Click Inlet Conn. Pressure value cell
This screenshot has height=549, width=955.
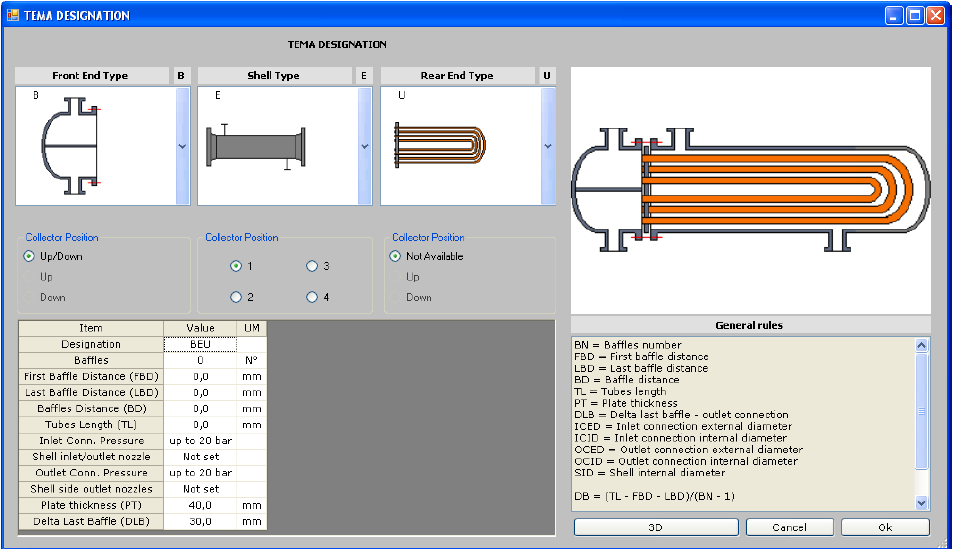200,441
